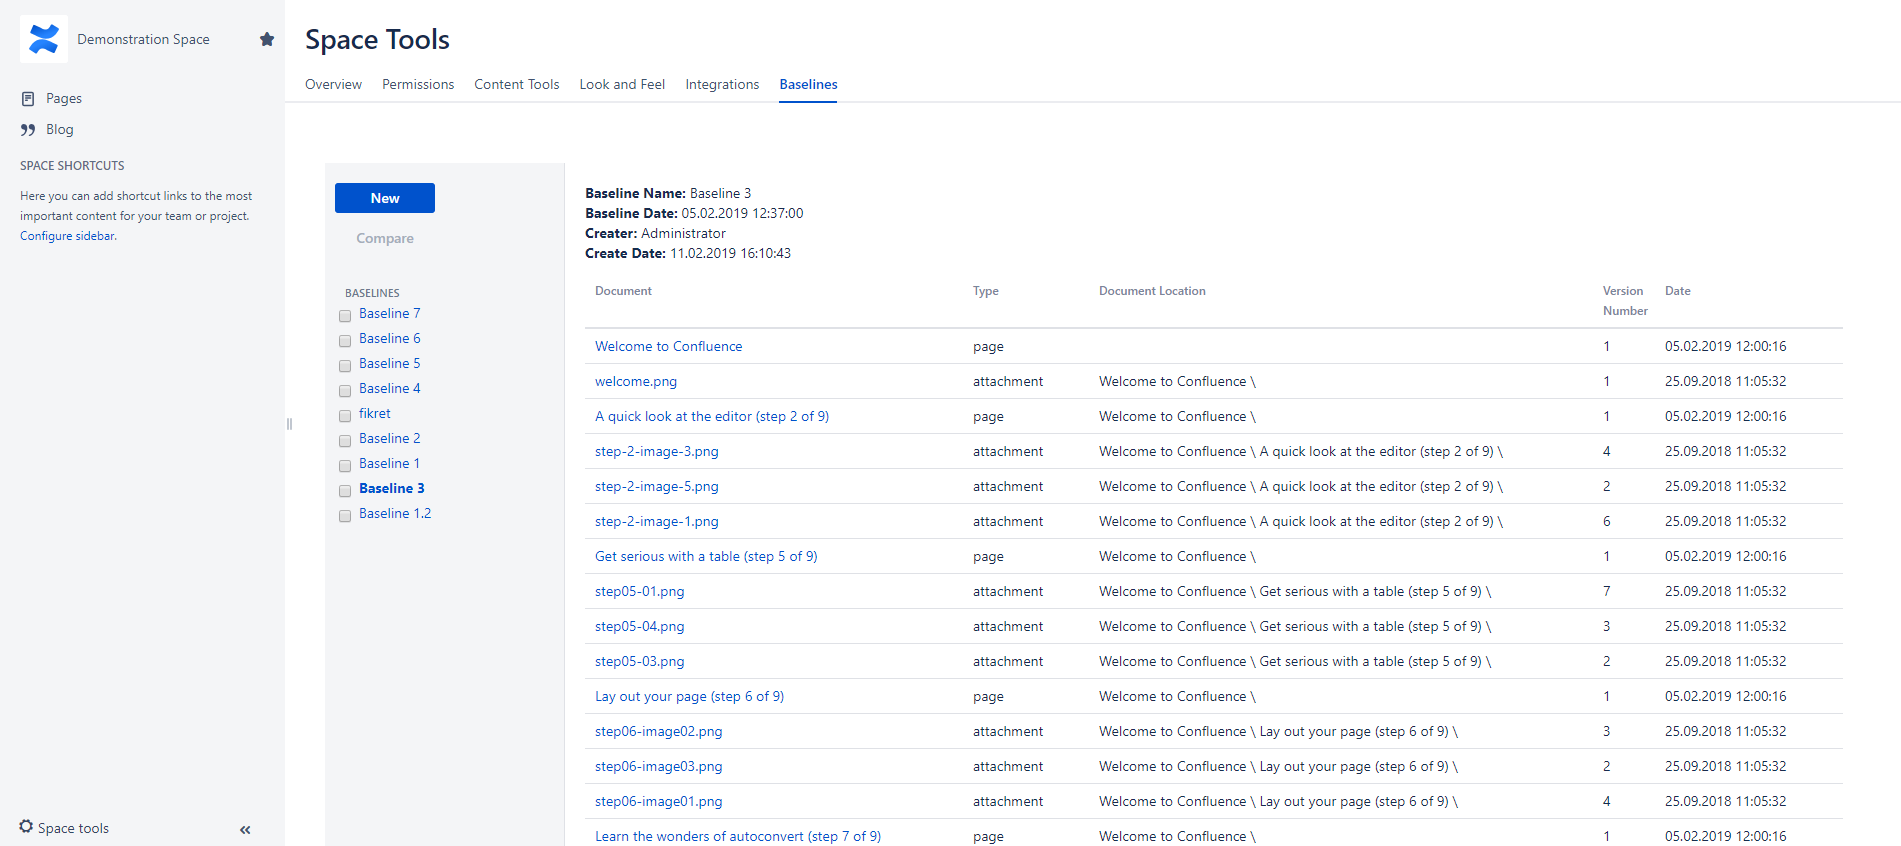Select Baseline 5 in the list
The image size is (1901, 846).
(389, 363)
